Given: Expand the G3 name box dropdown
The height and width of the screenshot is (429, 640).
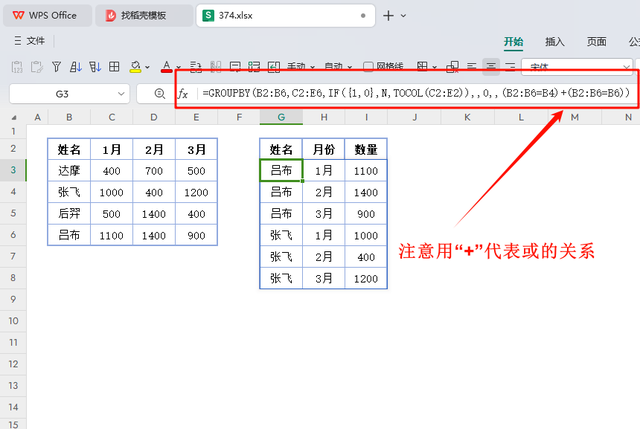Looking at the screenshot, I should 121,94.
